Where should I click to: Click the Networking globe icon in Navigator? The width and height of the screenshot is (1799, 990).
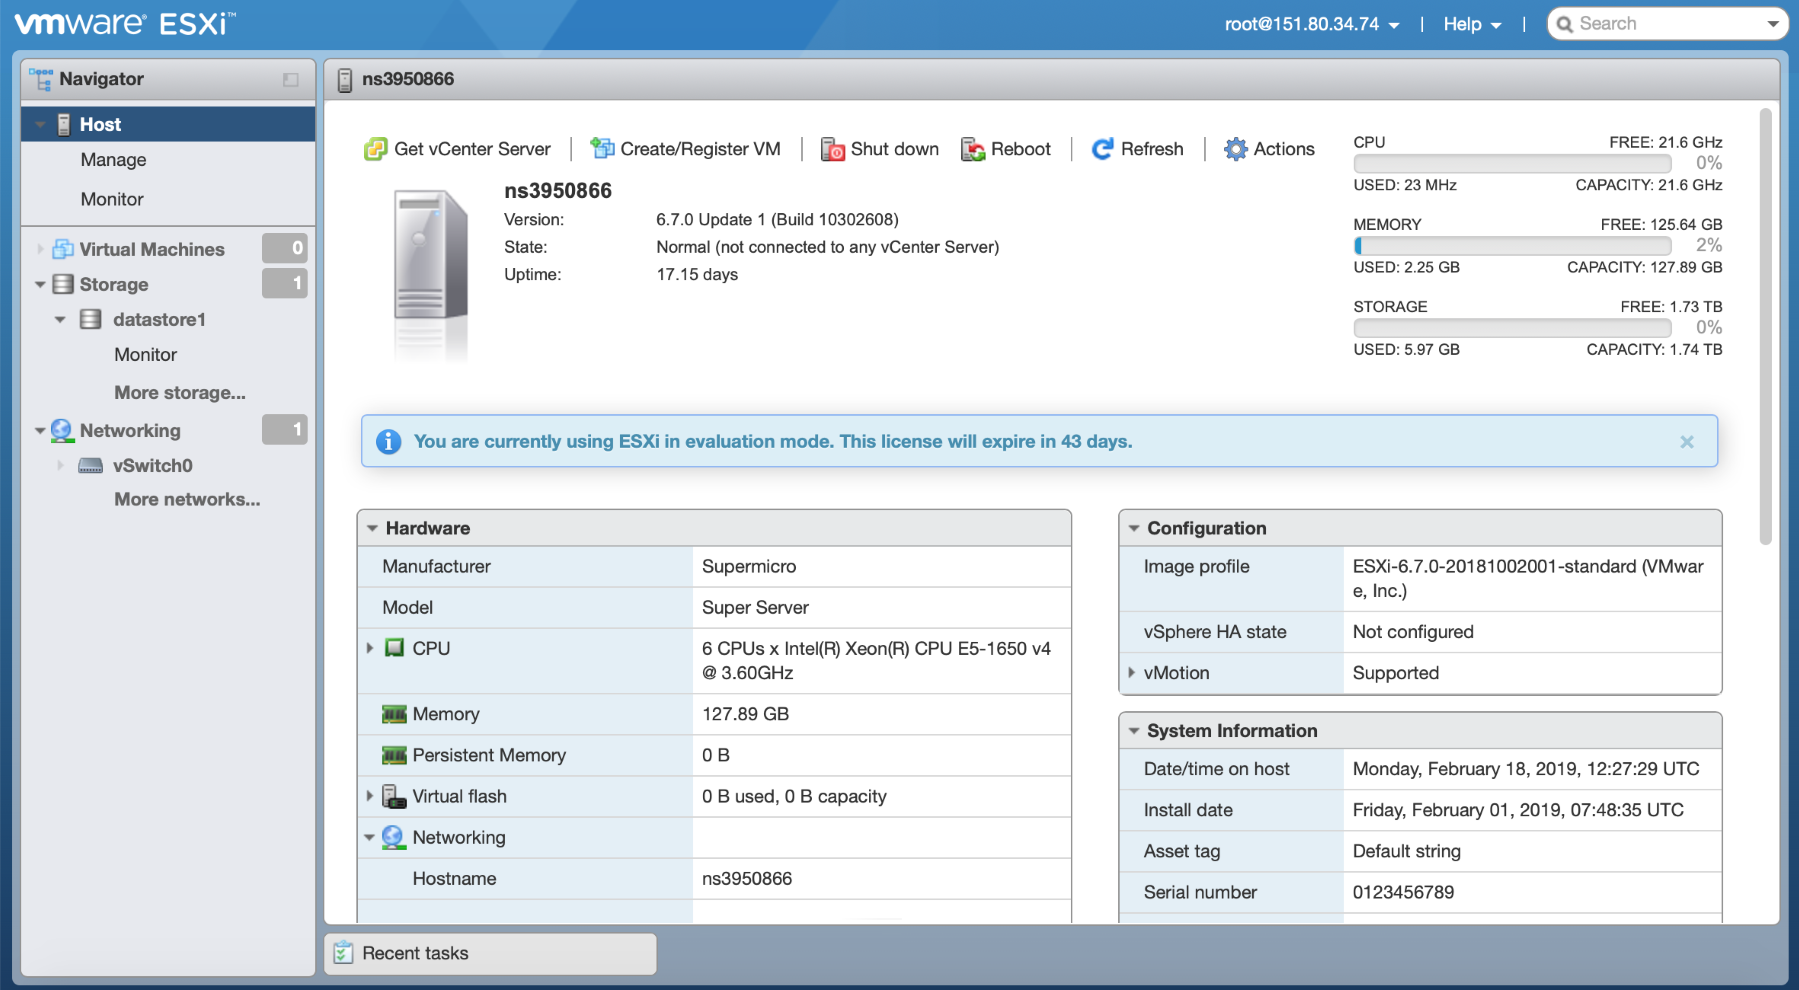click(x=62, y=430)
